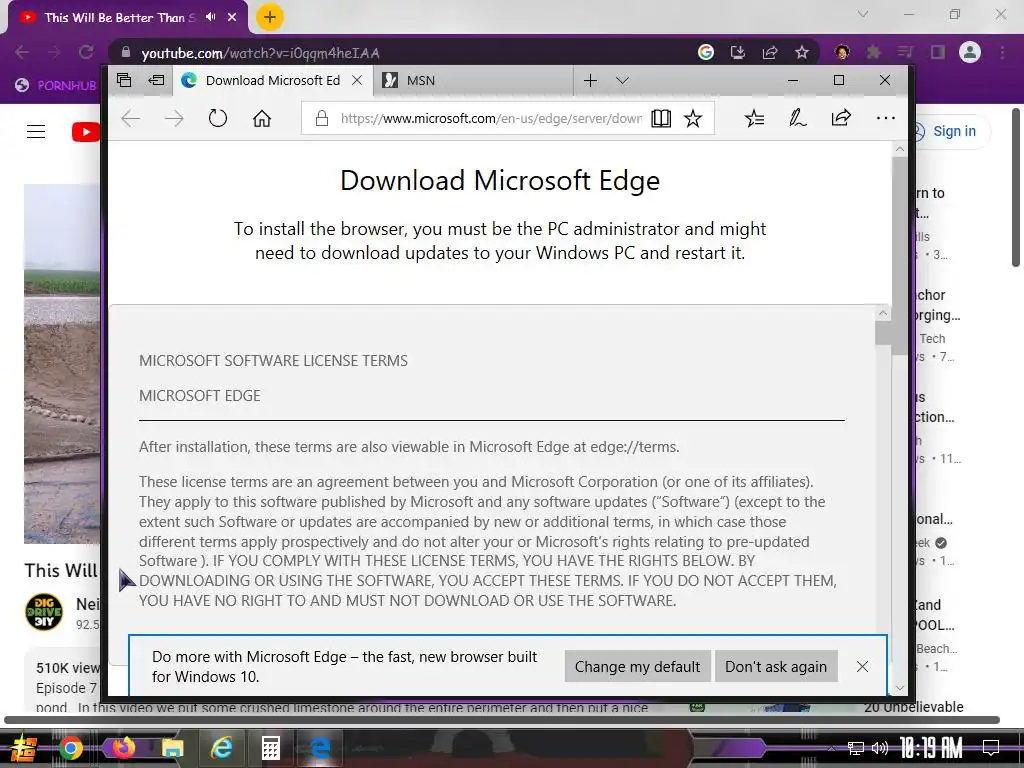Click Google icon in Chrome address bar
Screen dimensions: 1024x768
(706, 52)
